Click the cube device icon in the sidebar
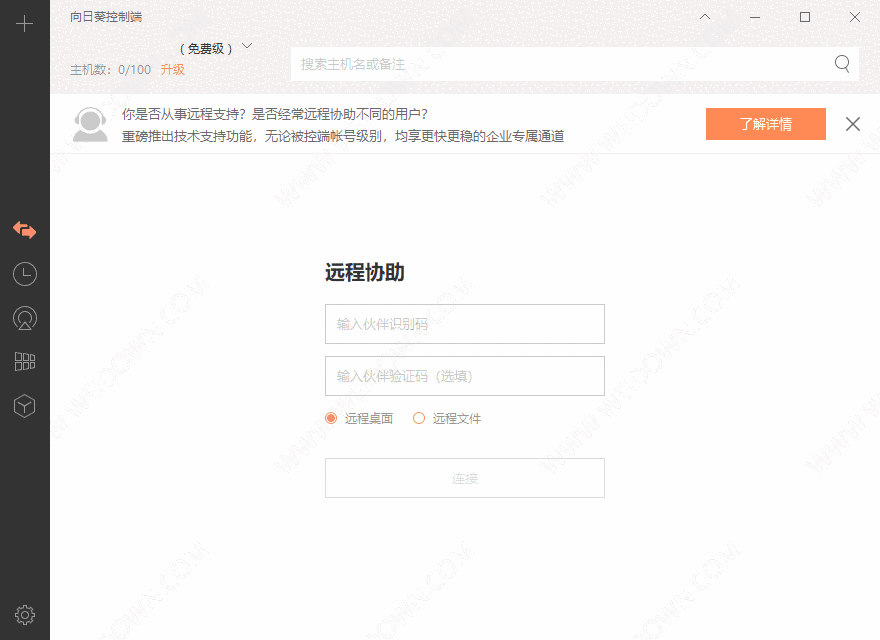Screen dimensions: 880x640 click(24, 406)
